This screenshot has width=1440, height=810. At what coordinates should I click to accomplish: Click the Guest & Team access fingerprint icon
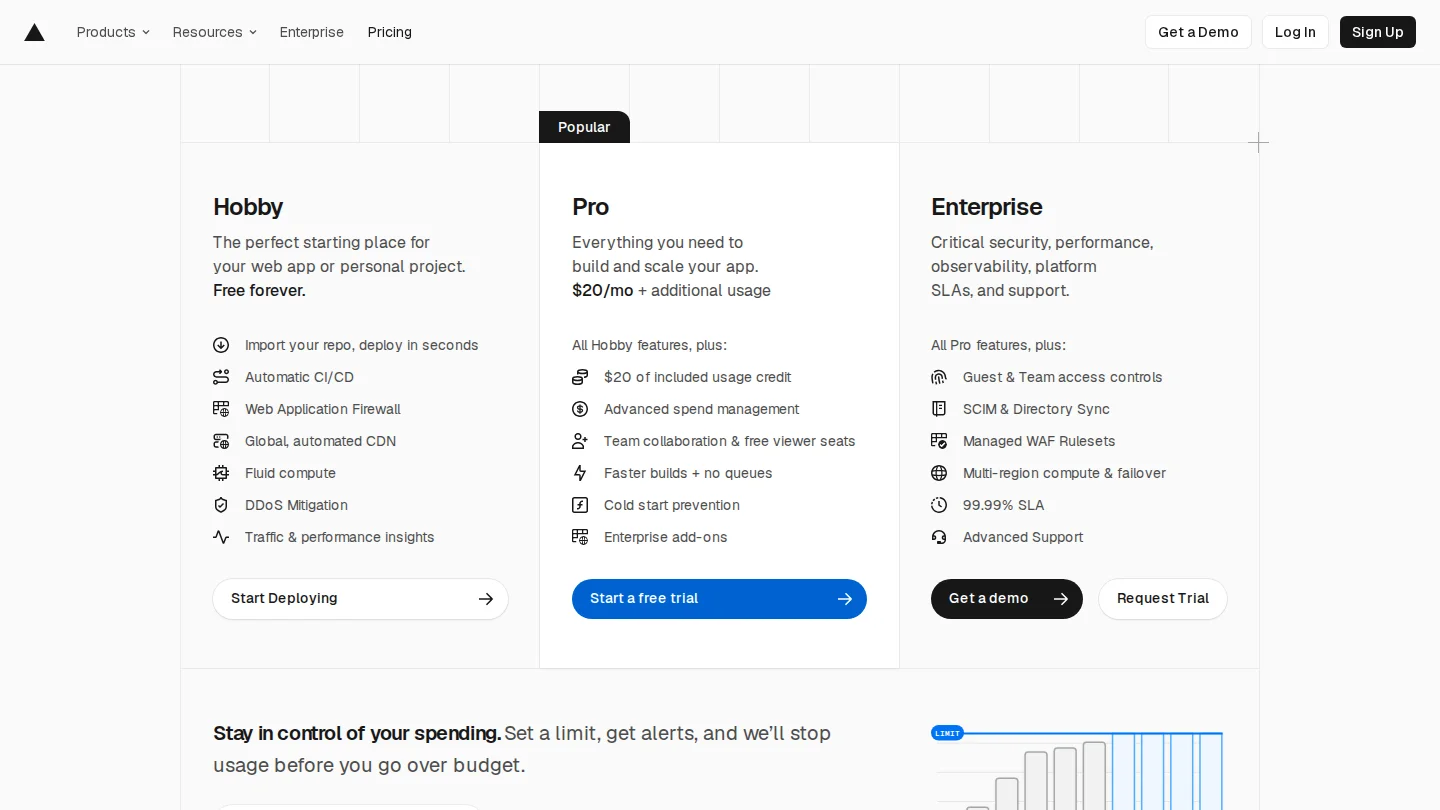[939, 377]
